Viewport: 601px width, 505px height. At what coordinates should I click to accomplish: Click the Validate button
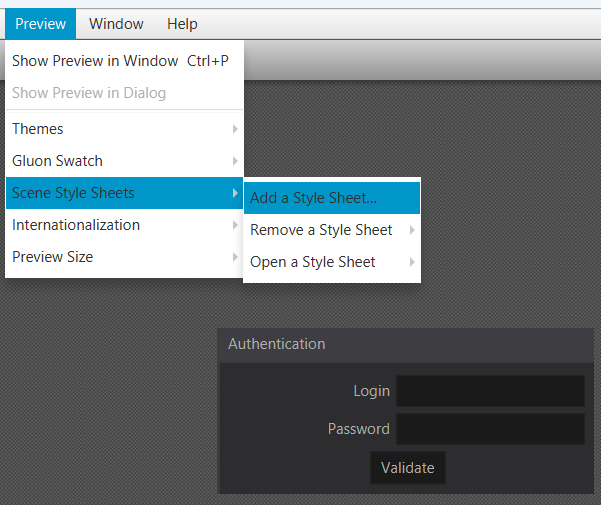[x=408, y=468]
